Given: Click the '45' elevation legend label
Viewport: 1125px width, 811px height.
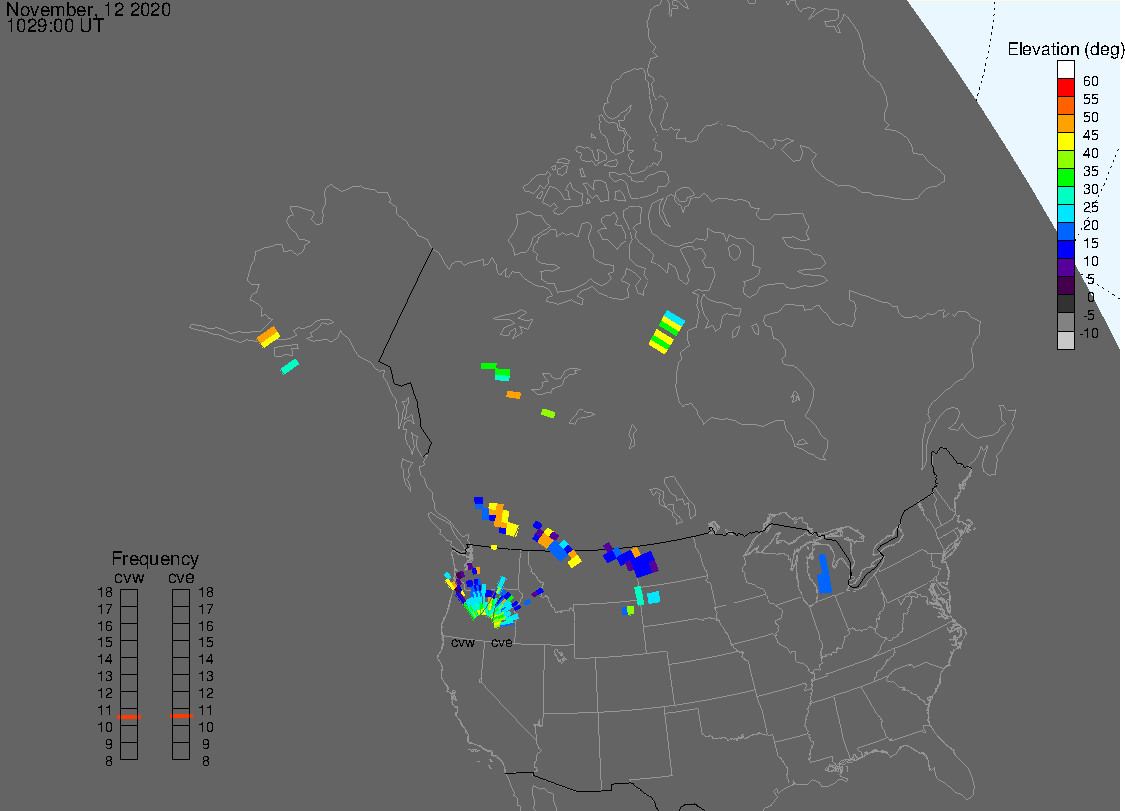Looking at the screenshot, I should 1091,135.
